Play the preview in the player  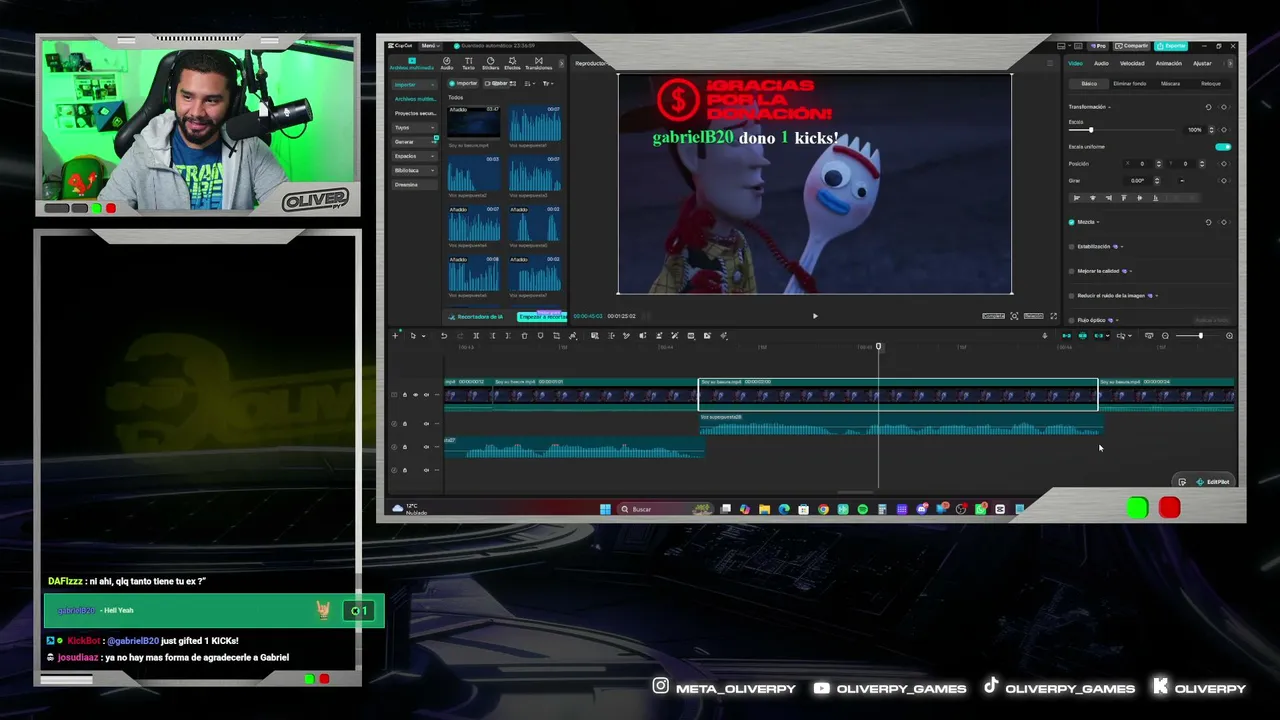(x=815, y=316)
